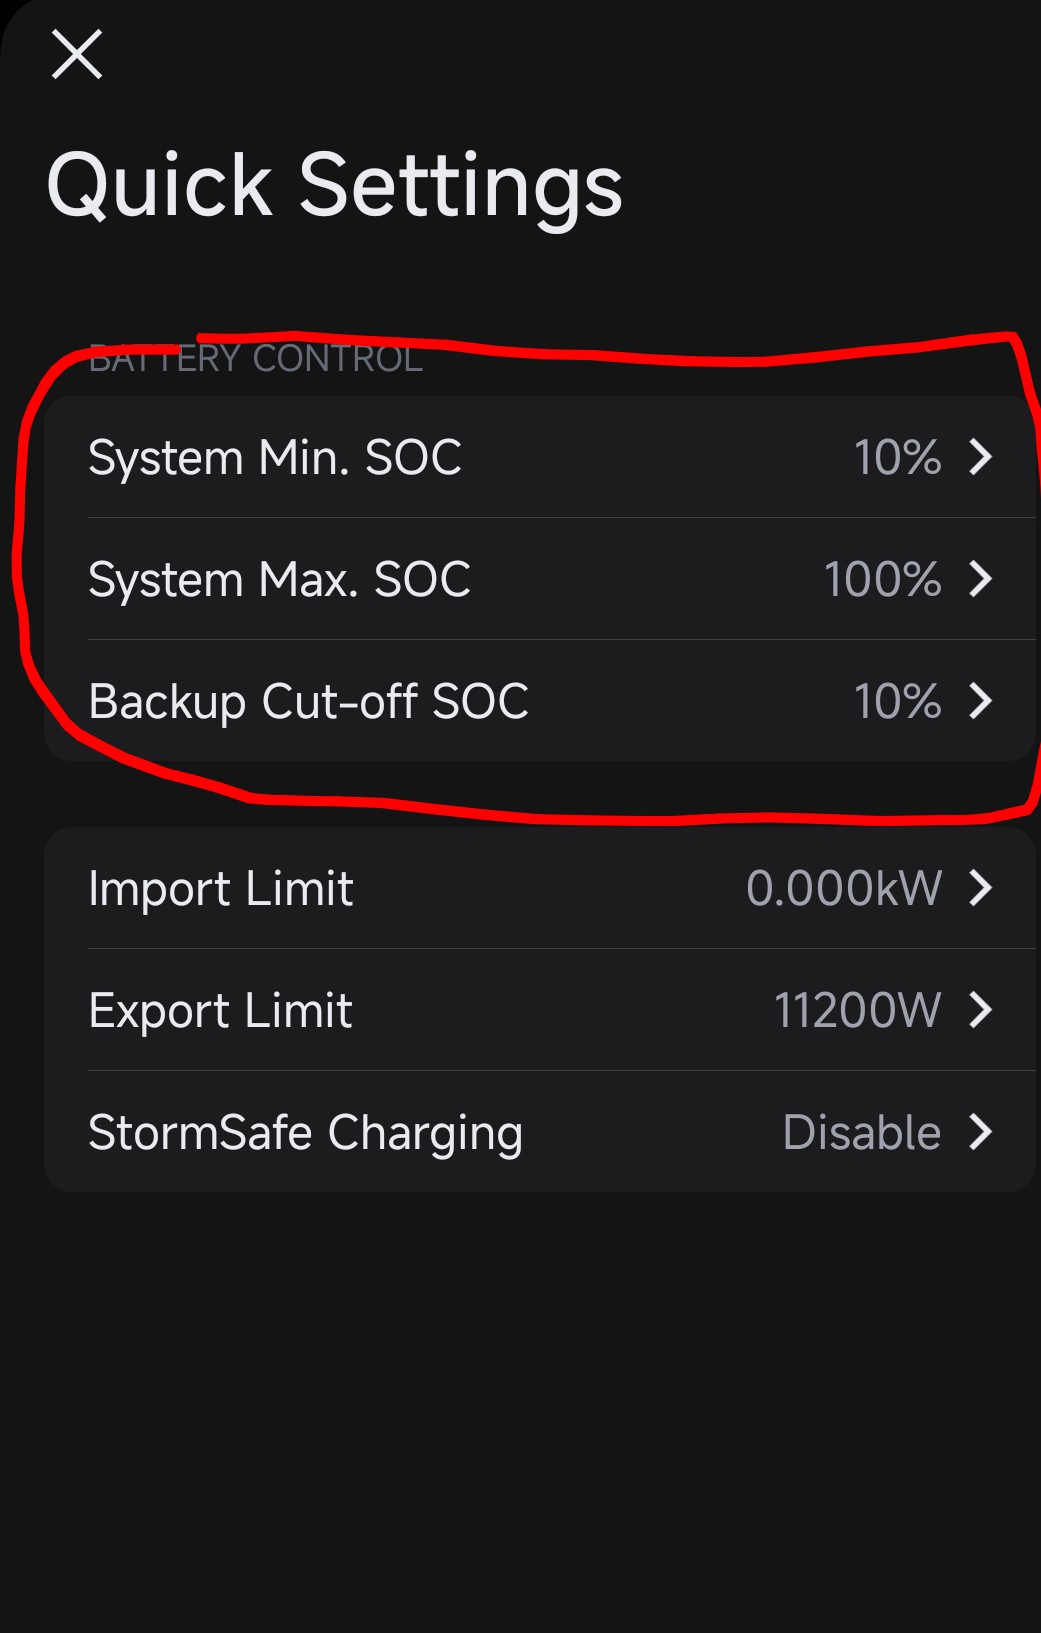Tap the Export Limit chevron arrow
1041x1633 pixels.
click(x=981, y=1010)
